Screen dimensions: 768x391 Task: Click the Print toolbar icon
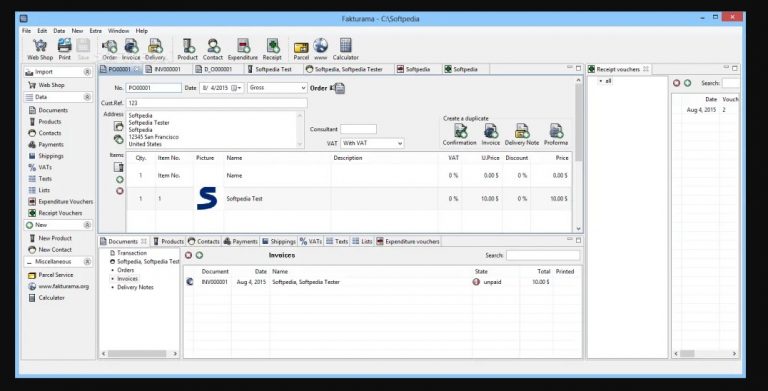[65, 49]
